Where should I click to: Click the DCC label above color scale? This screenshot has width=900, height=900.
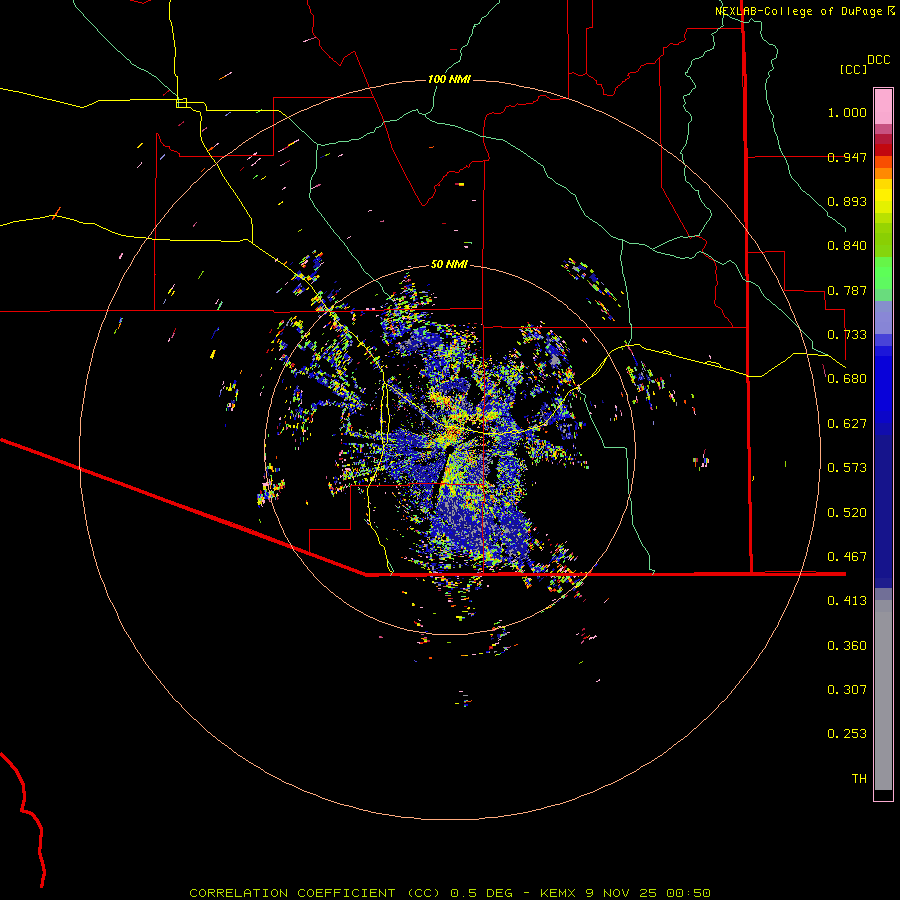(x=878, y=60)
